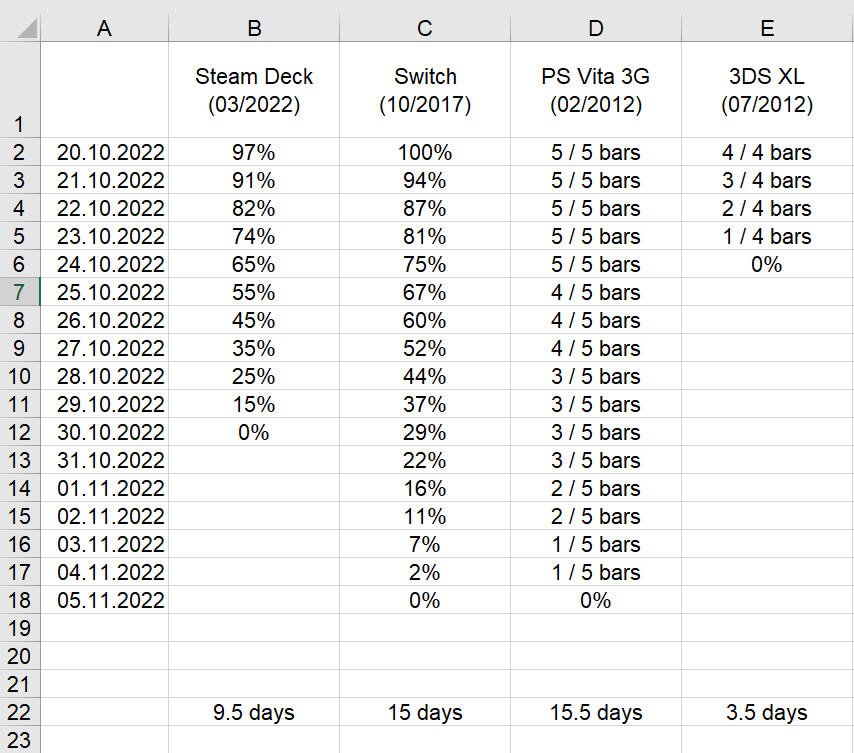Click the Steam Deck 15% cell

pyautogui.click(x=254, y=404)
